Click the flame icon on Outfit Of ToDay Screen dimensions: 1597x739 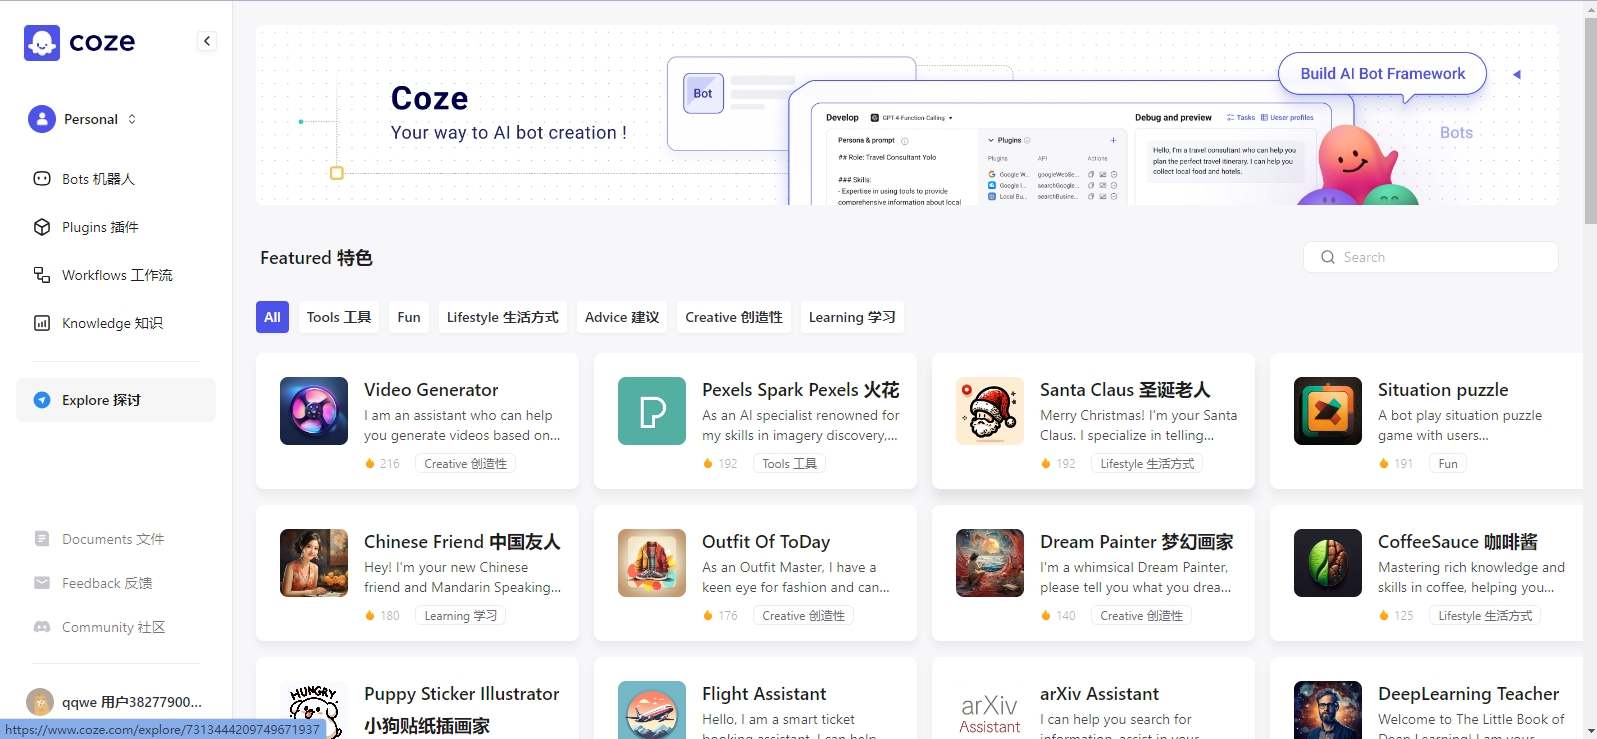pyautogui.click(x=708, y=616)
